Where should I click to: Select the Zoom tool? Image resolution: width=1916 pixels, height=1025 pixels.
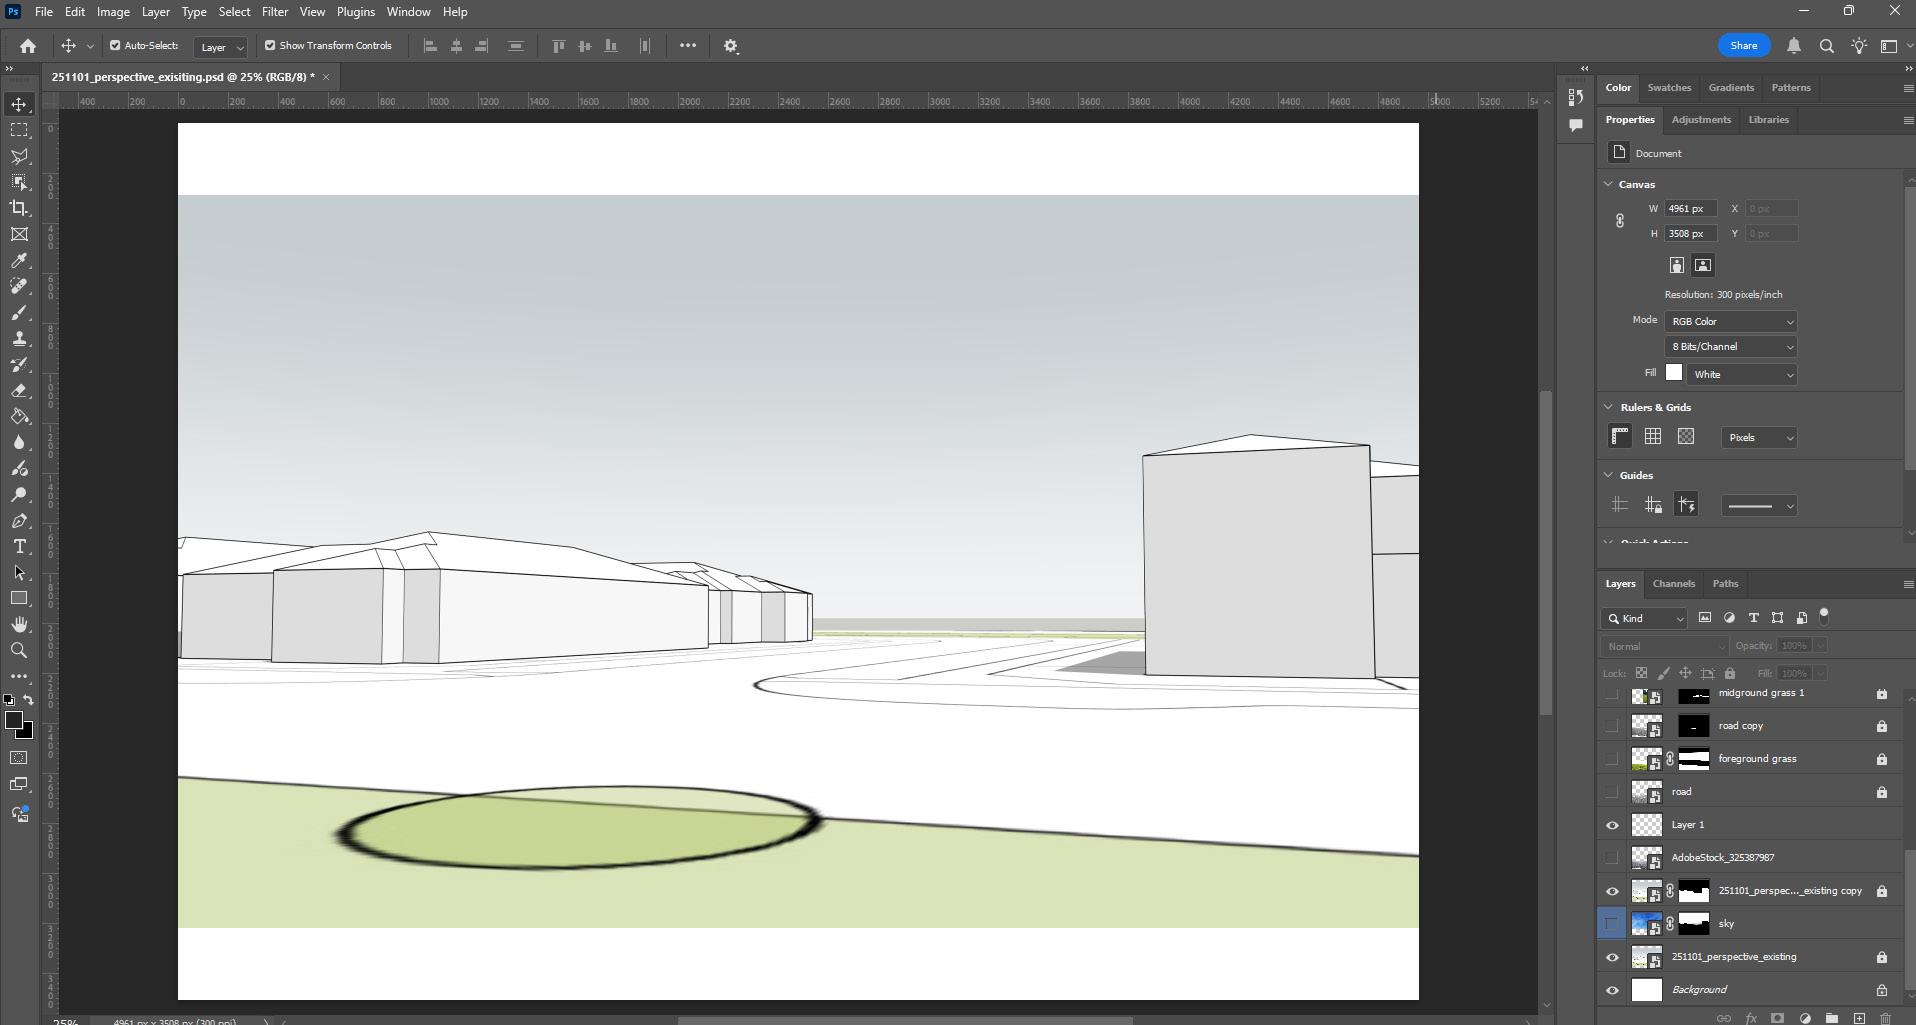tap(19, 650)
